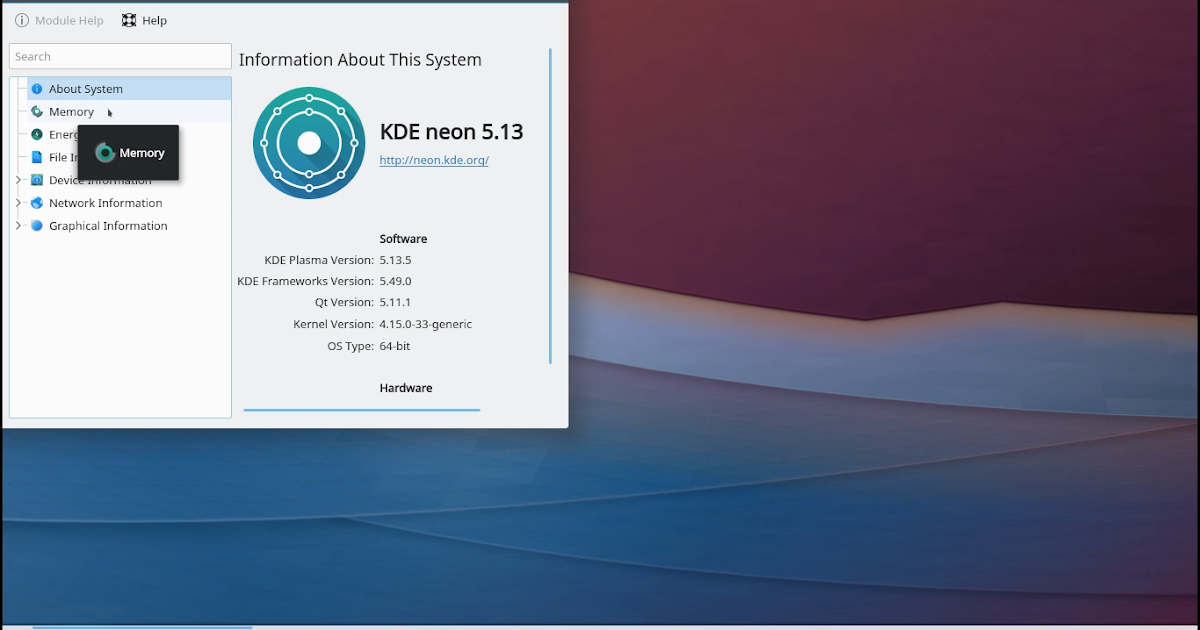1200x630 pixels.
Task: Click the Software section heading
Action: pos(403,239)
